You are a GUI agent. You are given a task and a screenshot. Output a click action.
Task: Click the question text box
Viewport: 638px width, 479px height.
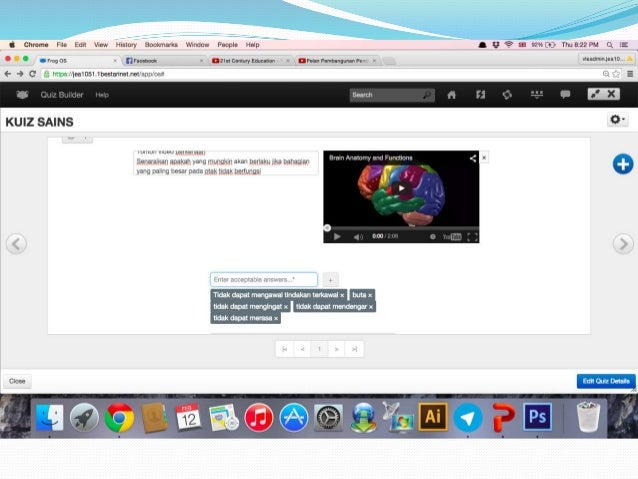[x=226, y=163]
